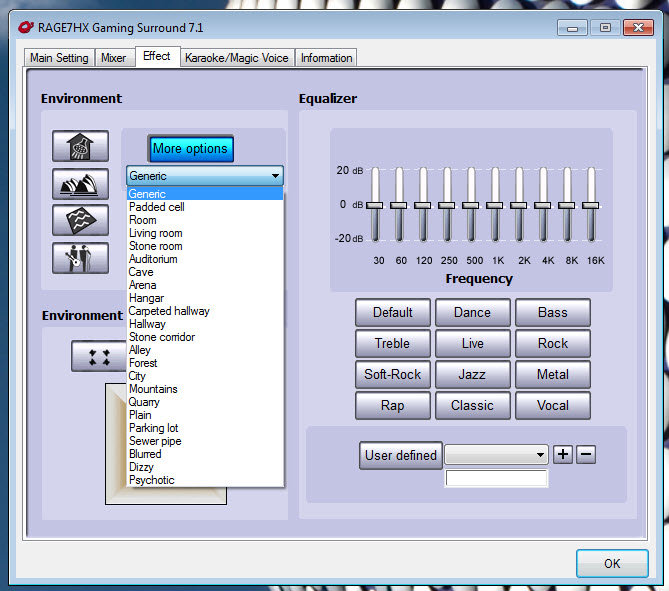
Task: Choose Carpeted hallway environment
Action: [x=205, y=311]
